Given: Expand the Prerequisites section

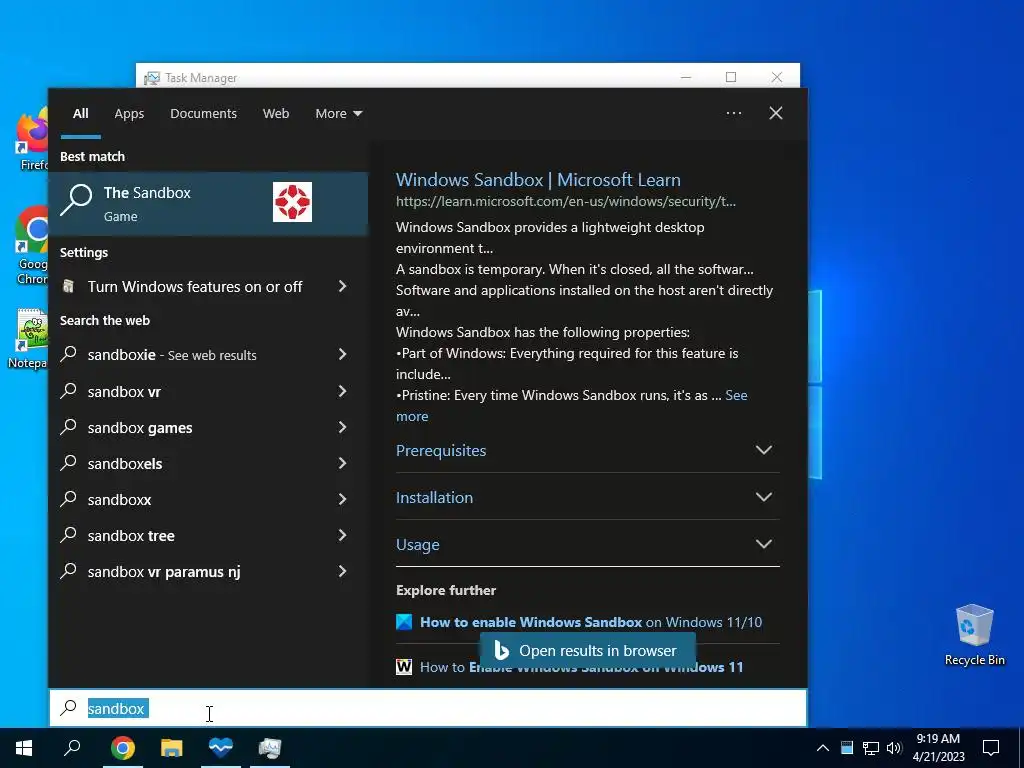Looking at the screenshot, I should (587, 451).
